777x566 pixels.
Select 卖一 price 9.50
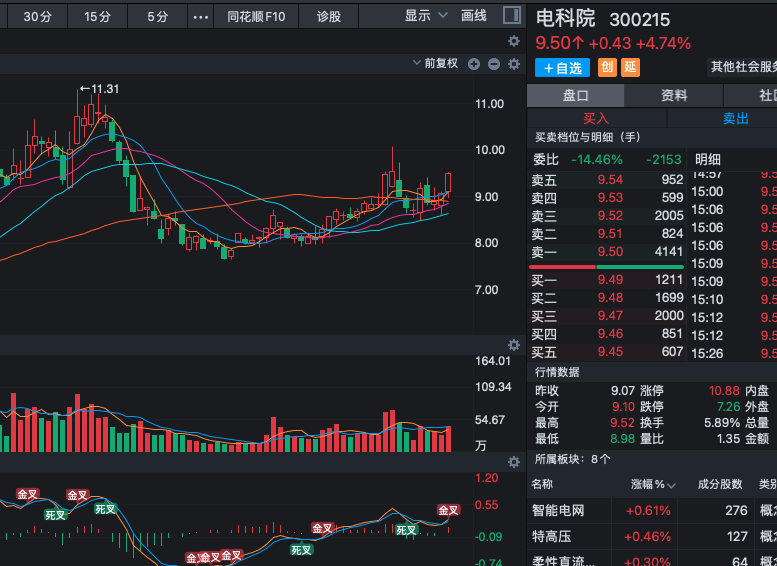click(610, 252)
